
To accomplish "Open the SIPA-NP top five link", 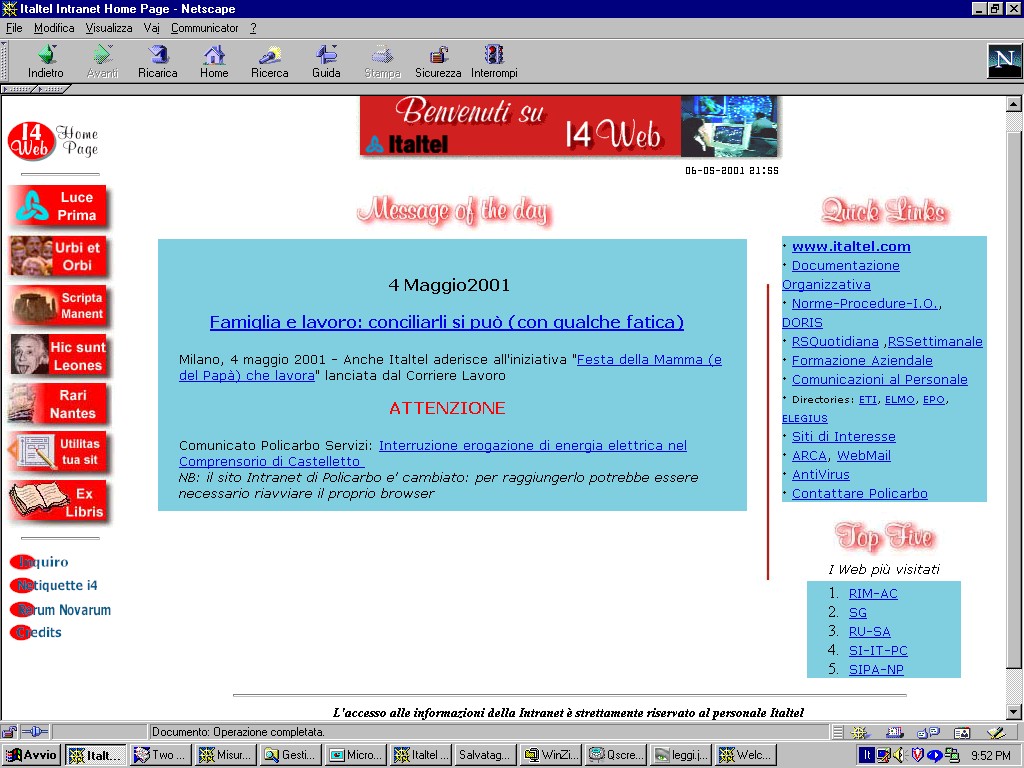I will [876, 669].
